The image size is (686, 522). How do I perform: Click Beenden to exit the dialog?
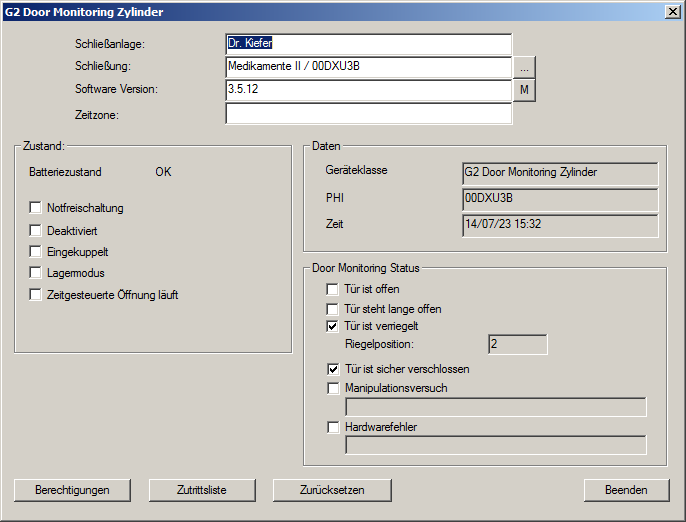626,490
